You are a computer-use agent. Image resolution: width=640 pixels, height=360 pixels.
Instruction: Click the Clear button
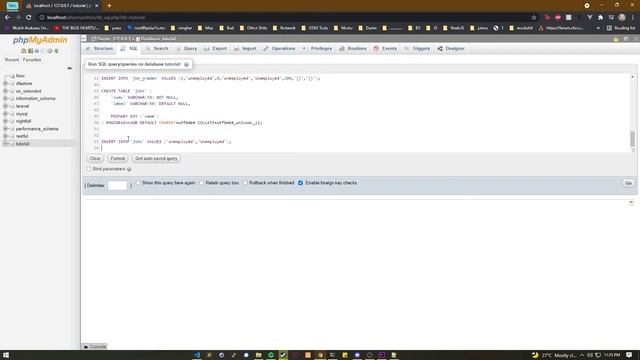95,158
